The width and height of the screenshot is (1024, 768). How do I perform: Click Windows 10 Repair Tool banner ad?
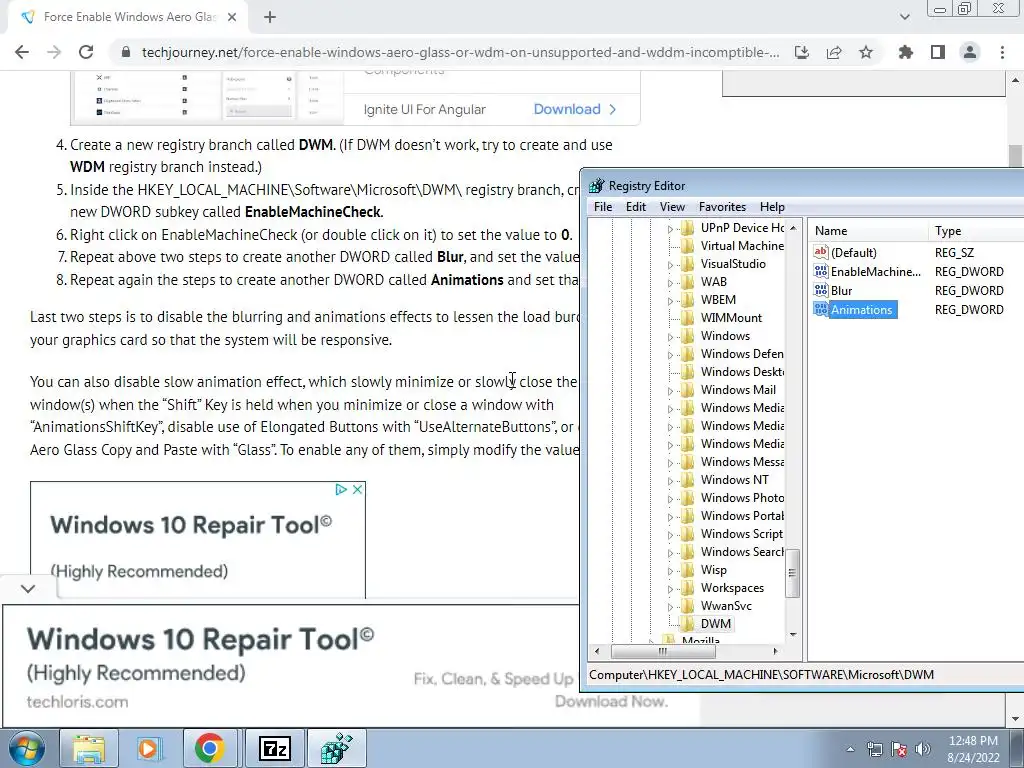point(291,666)
